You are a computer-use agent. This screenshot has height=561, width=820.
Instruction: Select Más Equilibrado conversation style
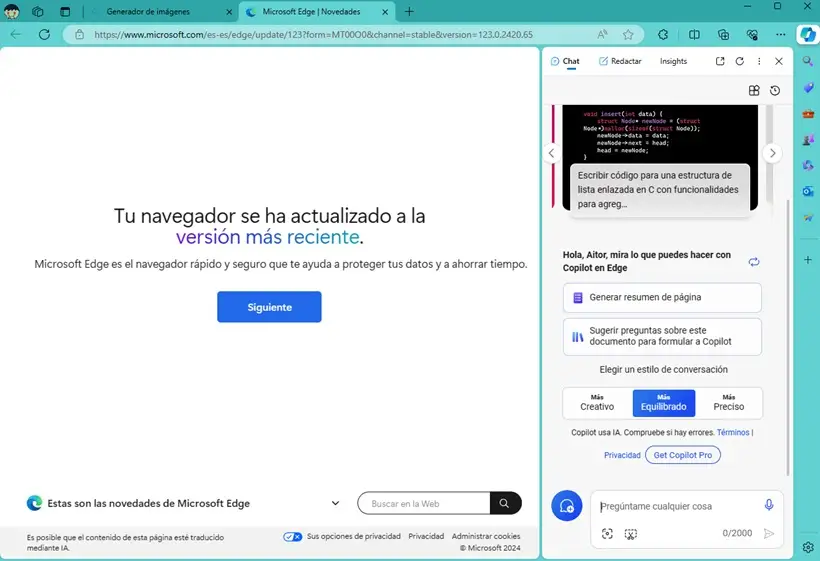click(x=664, y=403)
